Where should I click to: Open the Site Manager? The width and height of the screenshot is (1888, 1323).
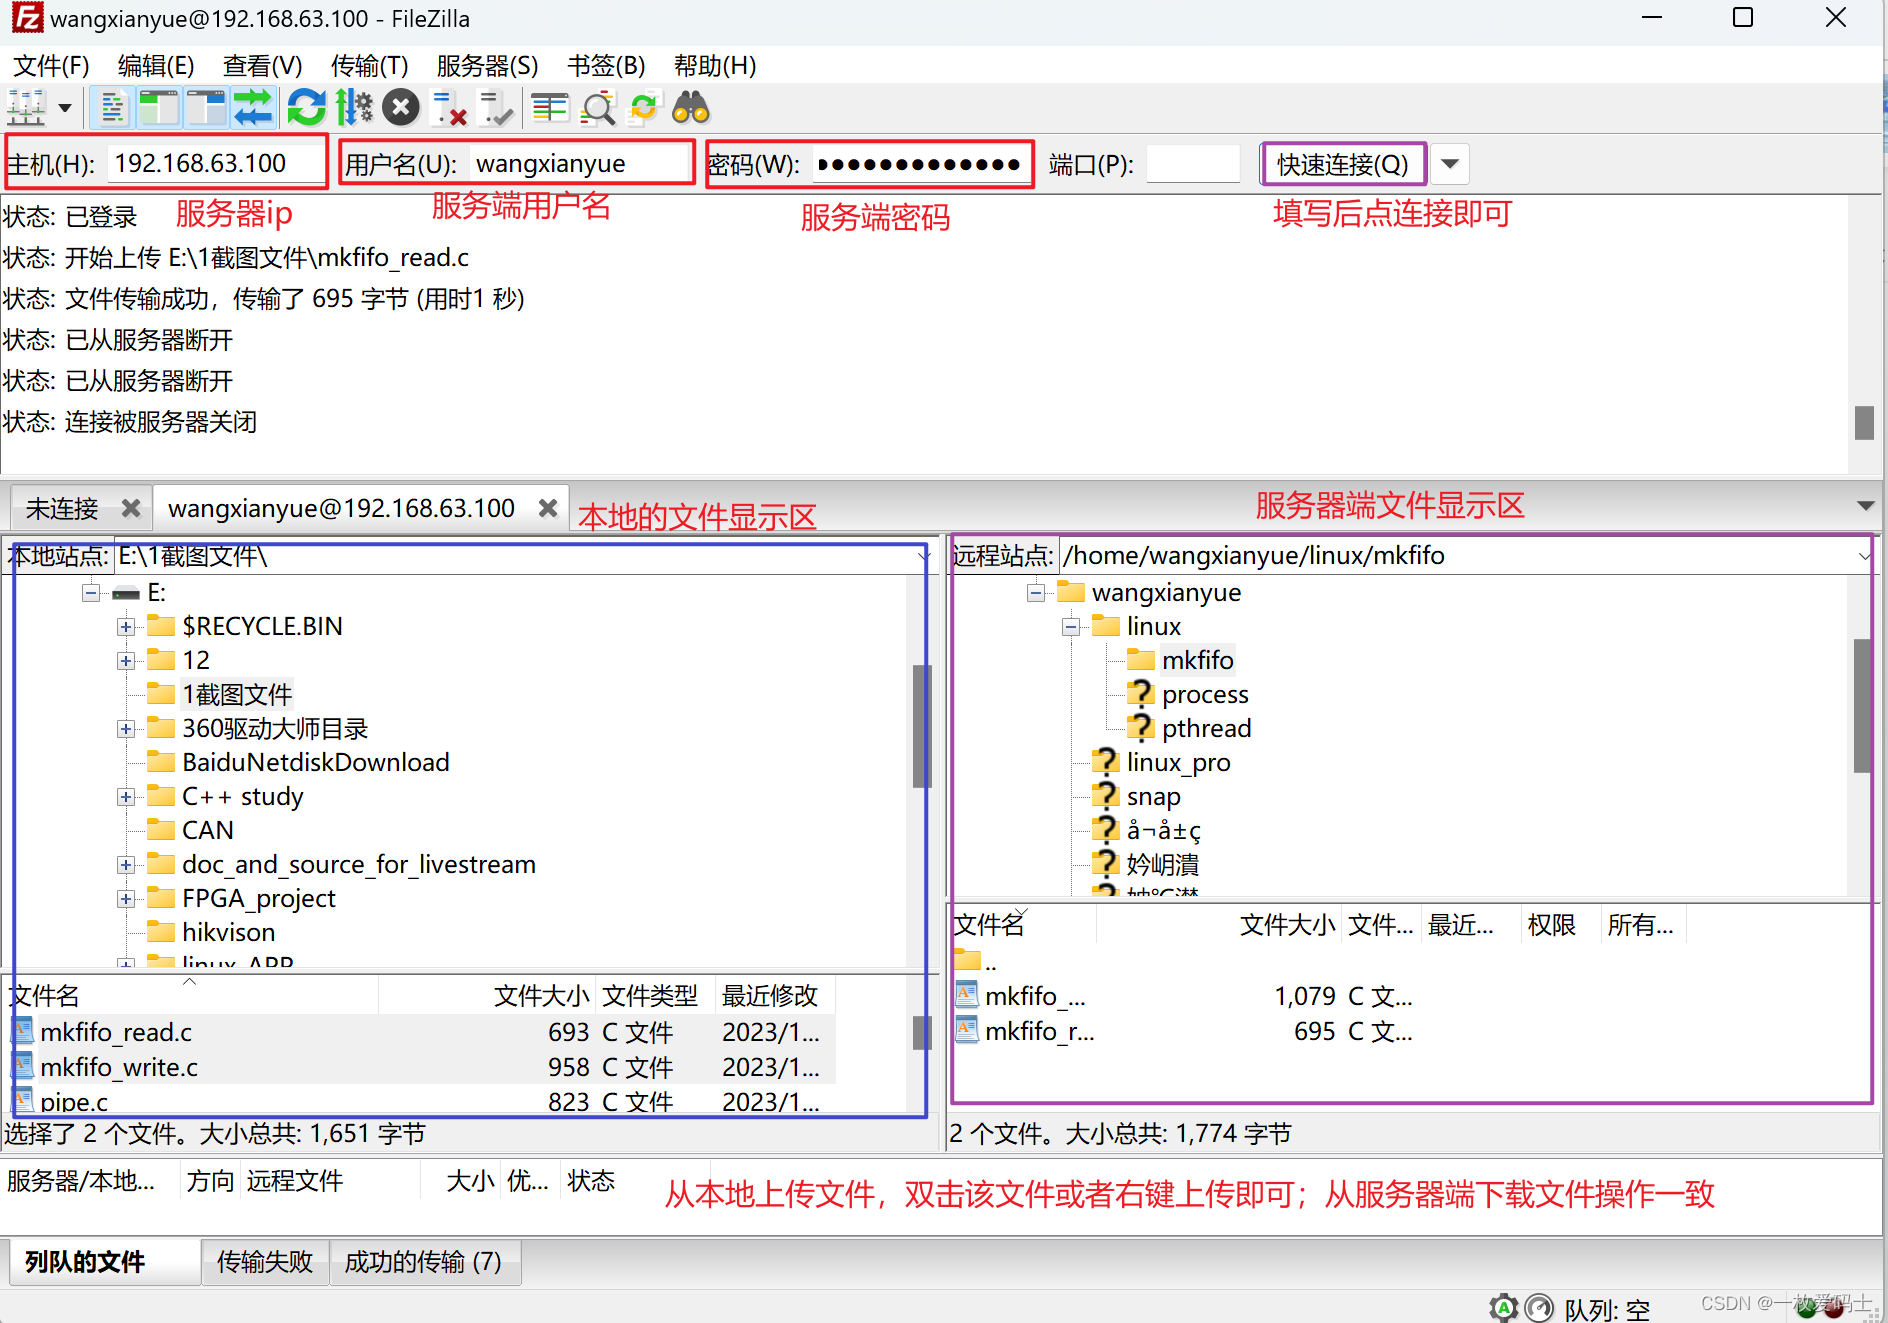[25, 107]
